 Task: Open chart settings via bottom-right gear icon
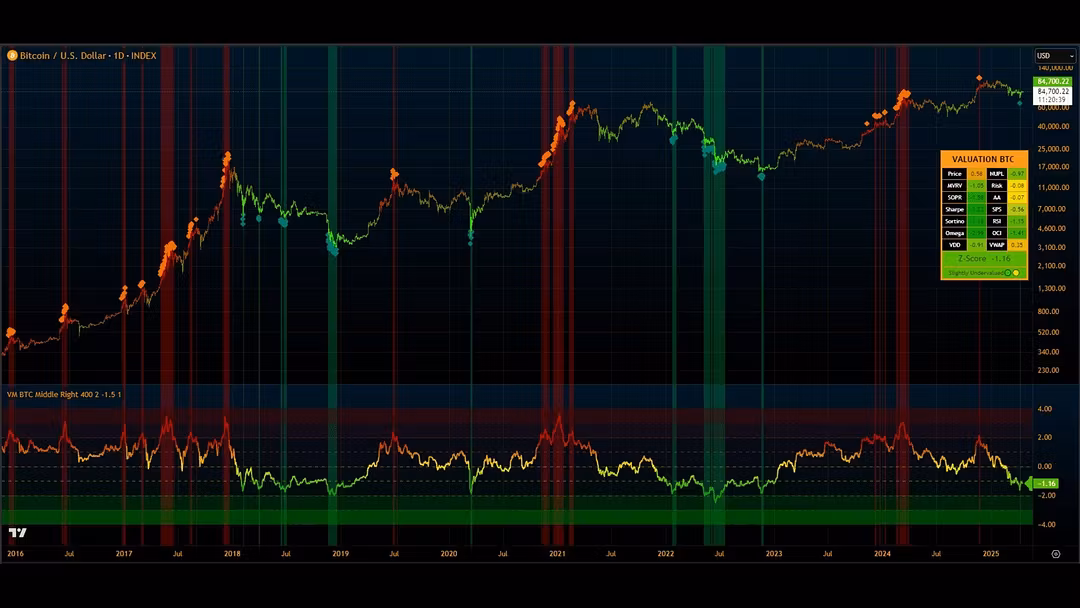1056,553
